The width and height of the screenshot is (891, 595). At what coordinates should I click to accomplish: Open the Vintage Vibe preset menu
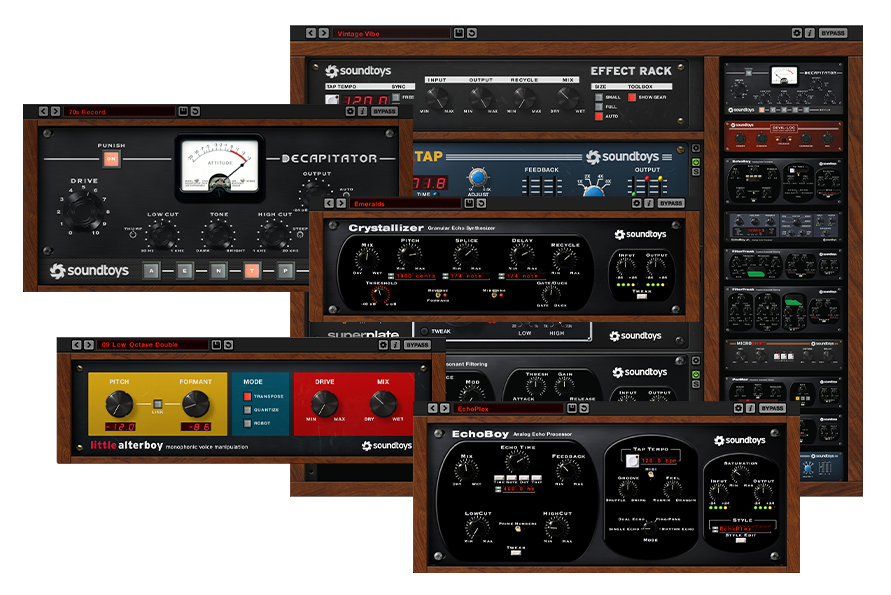[x=392, y=34]
